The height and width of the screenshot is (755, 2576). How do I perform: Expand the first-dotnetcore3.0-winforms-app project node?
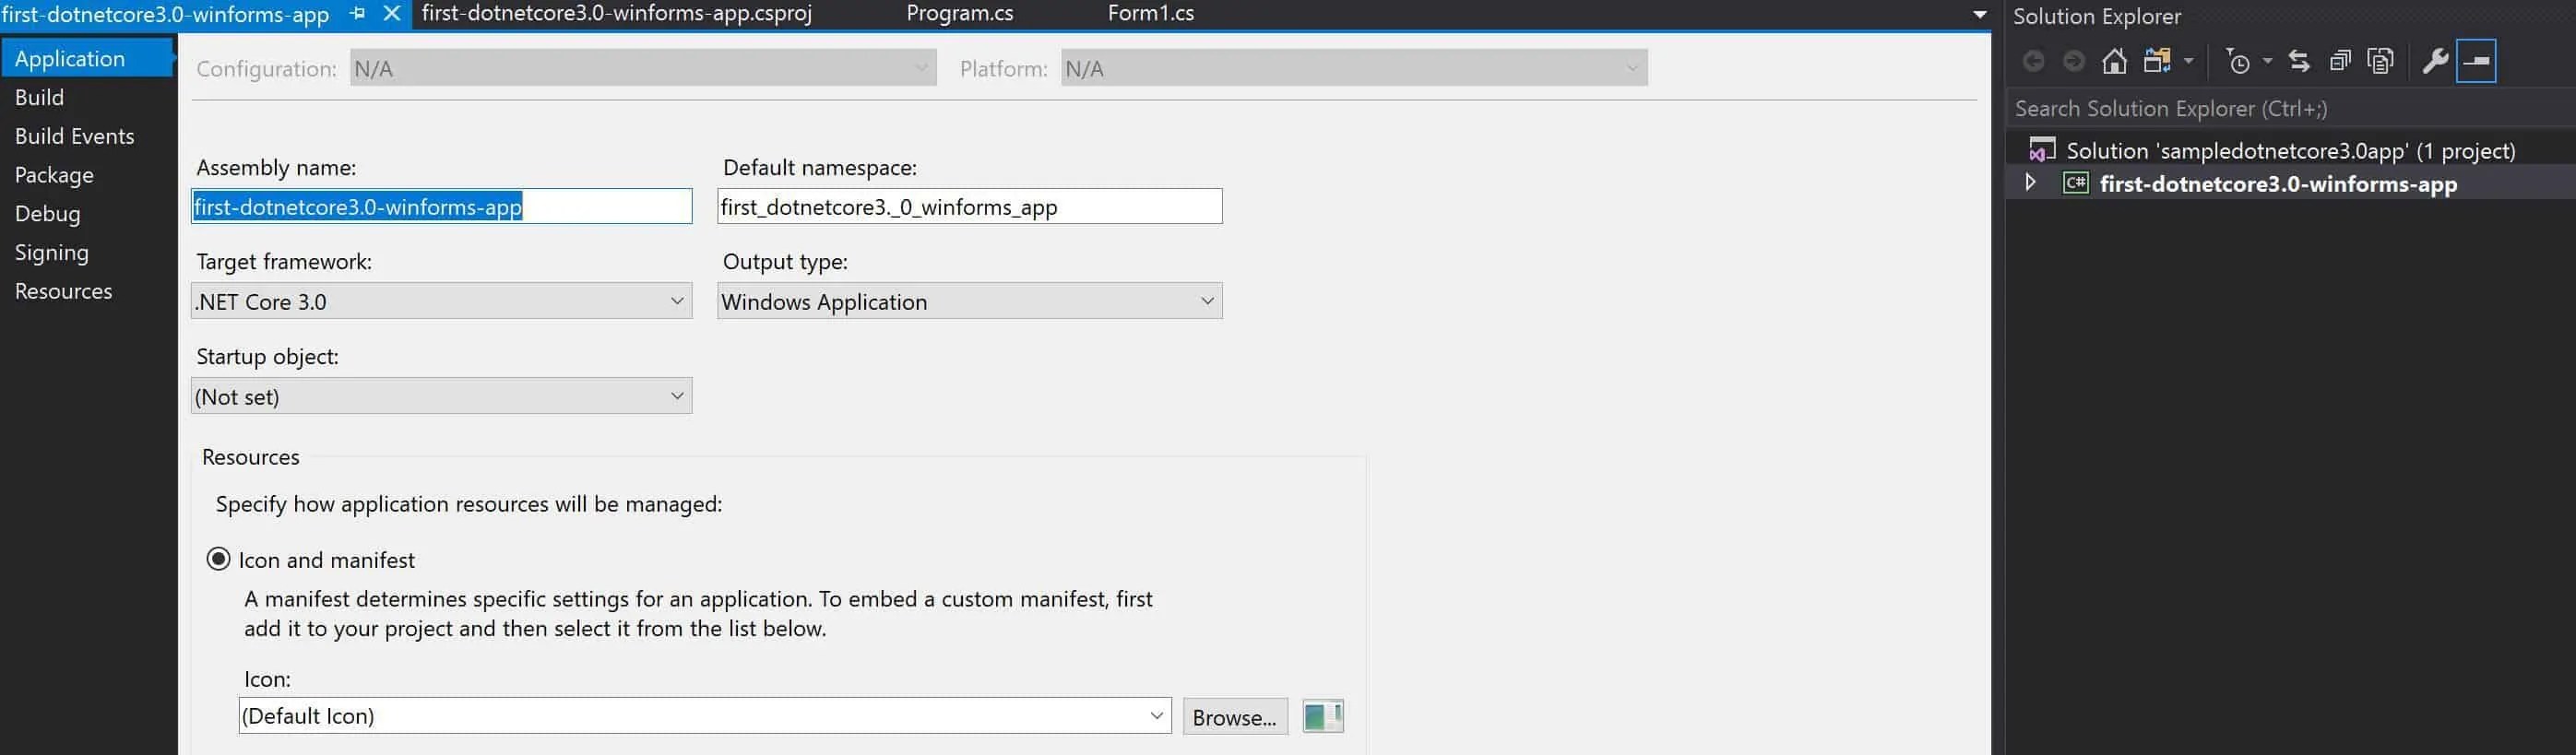pyautogui.click(x=2030, y=183)
